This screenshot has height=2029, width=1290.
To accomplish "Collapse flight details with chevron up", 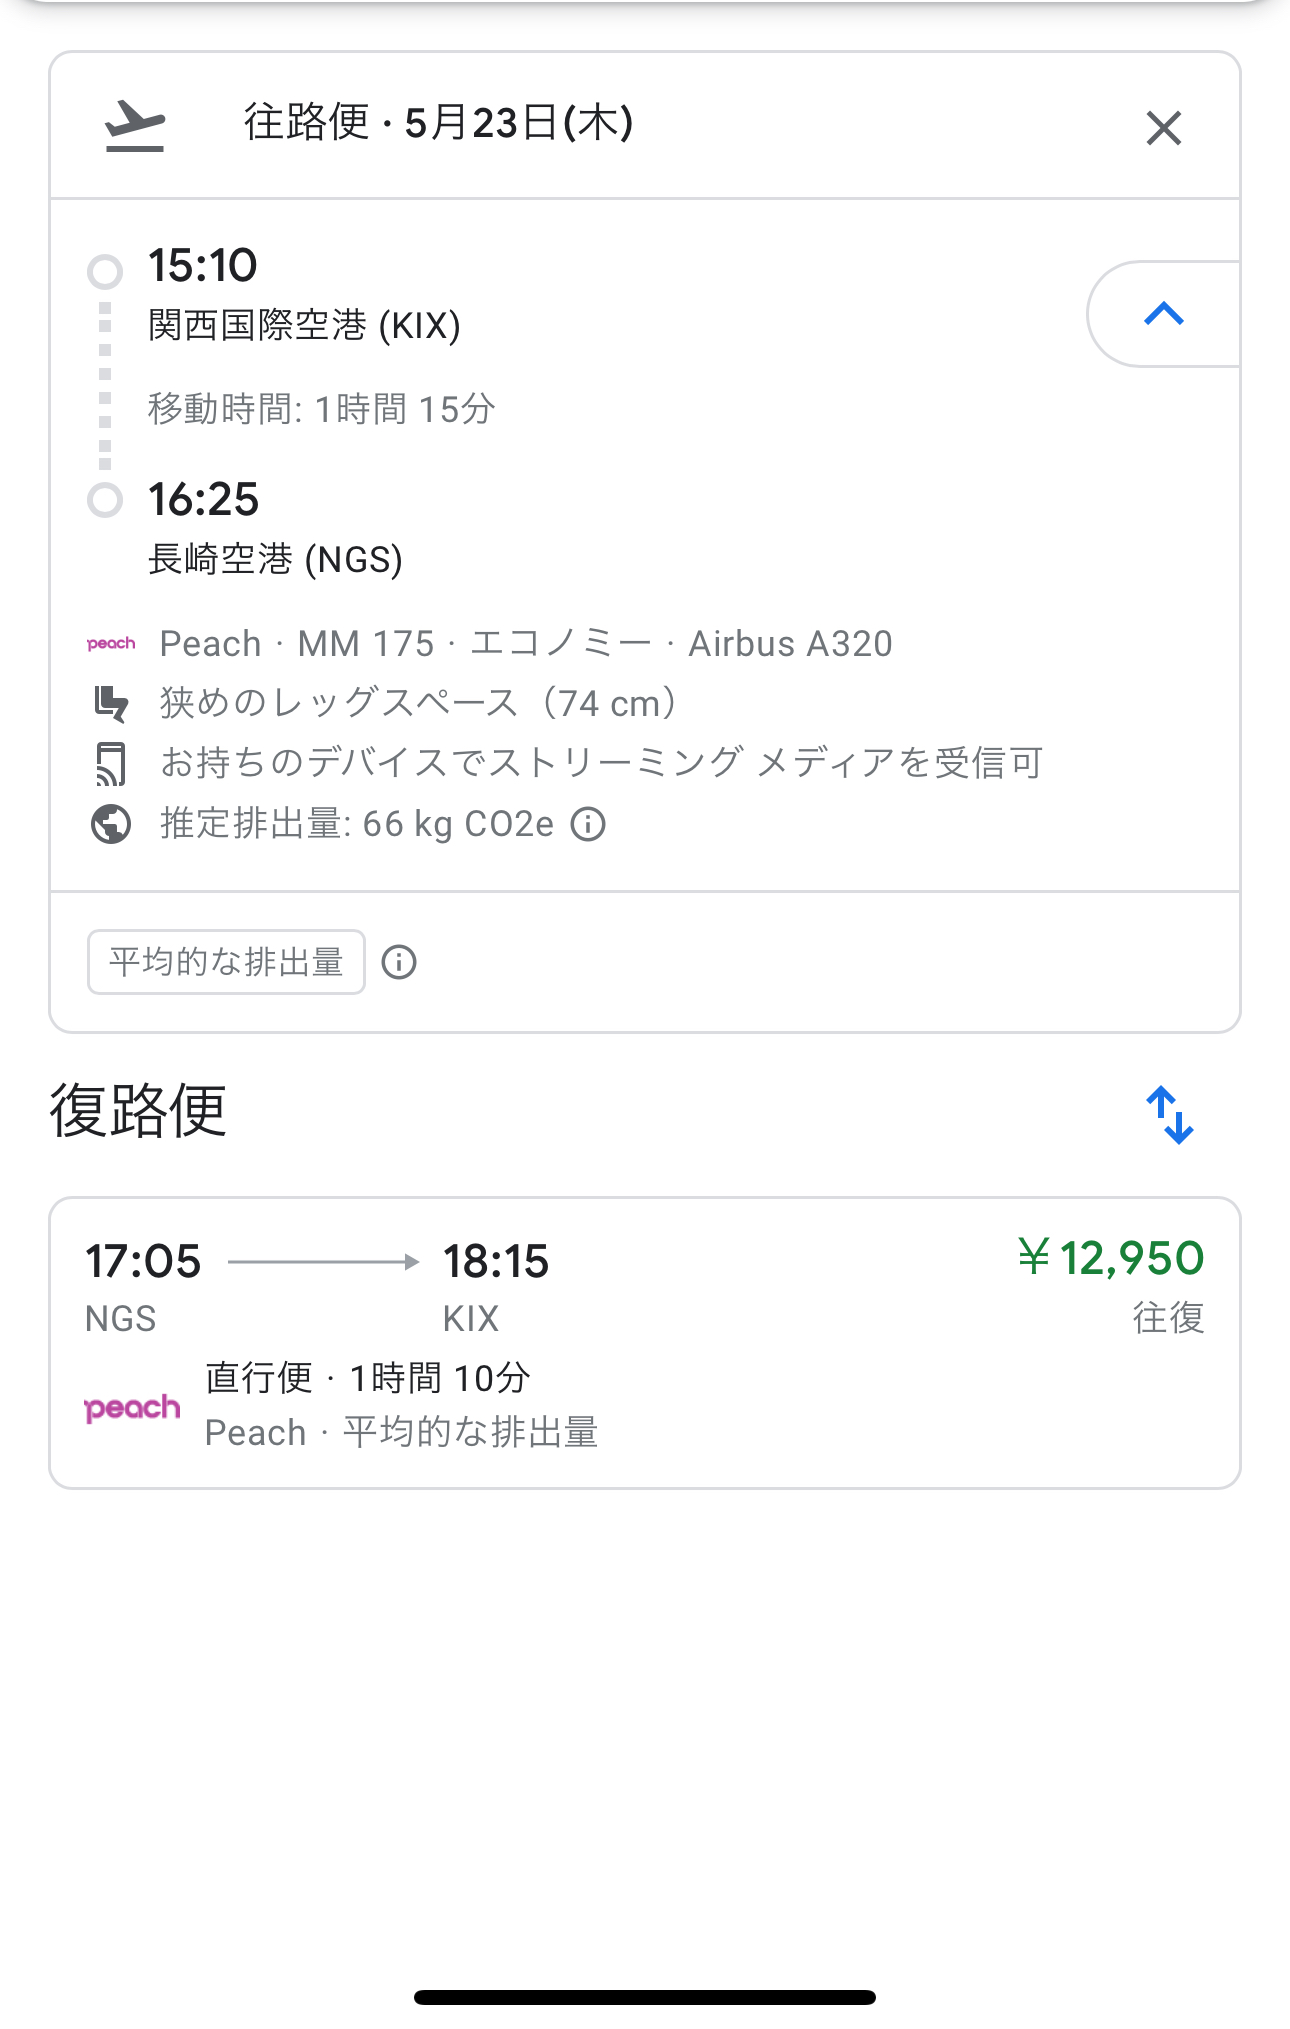I will click(1163, 314).
